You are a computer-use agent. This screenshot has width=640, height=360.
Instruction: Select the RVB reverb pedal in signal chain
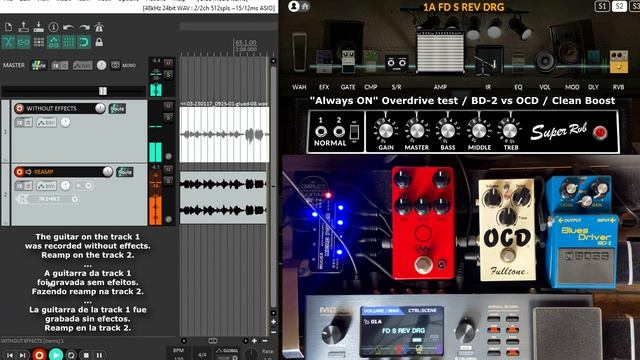(618, 61)
